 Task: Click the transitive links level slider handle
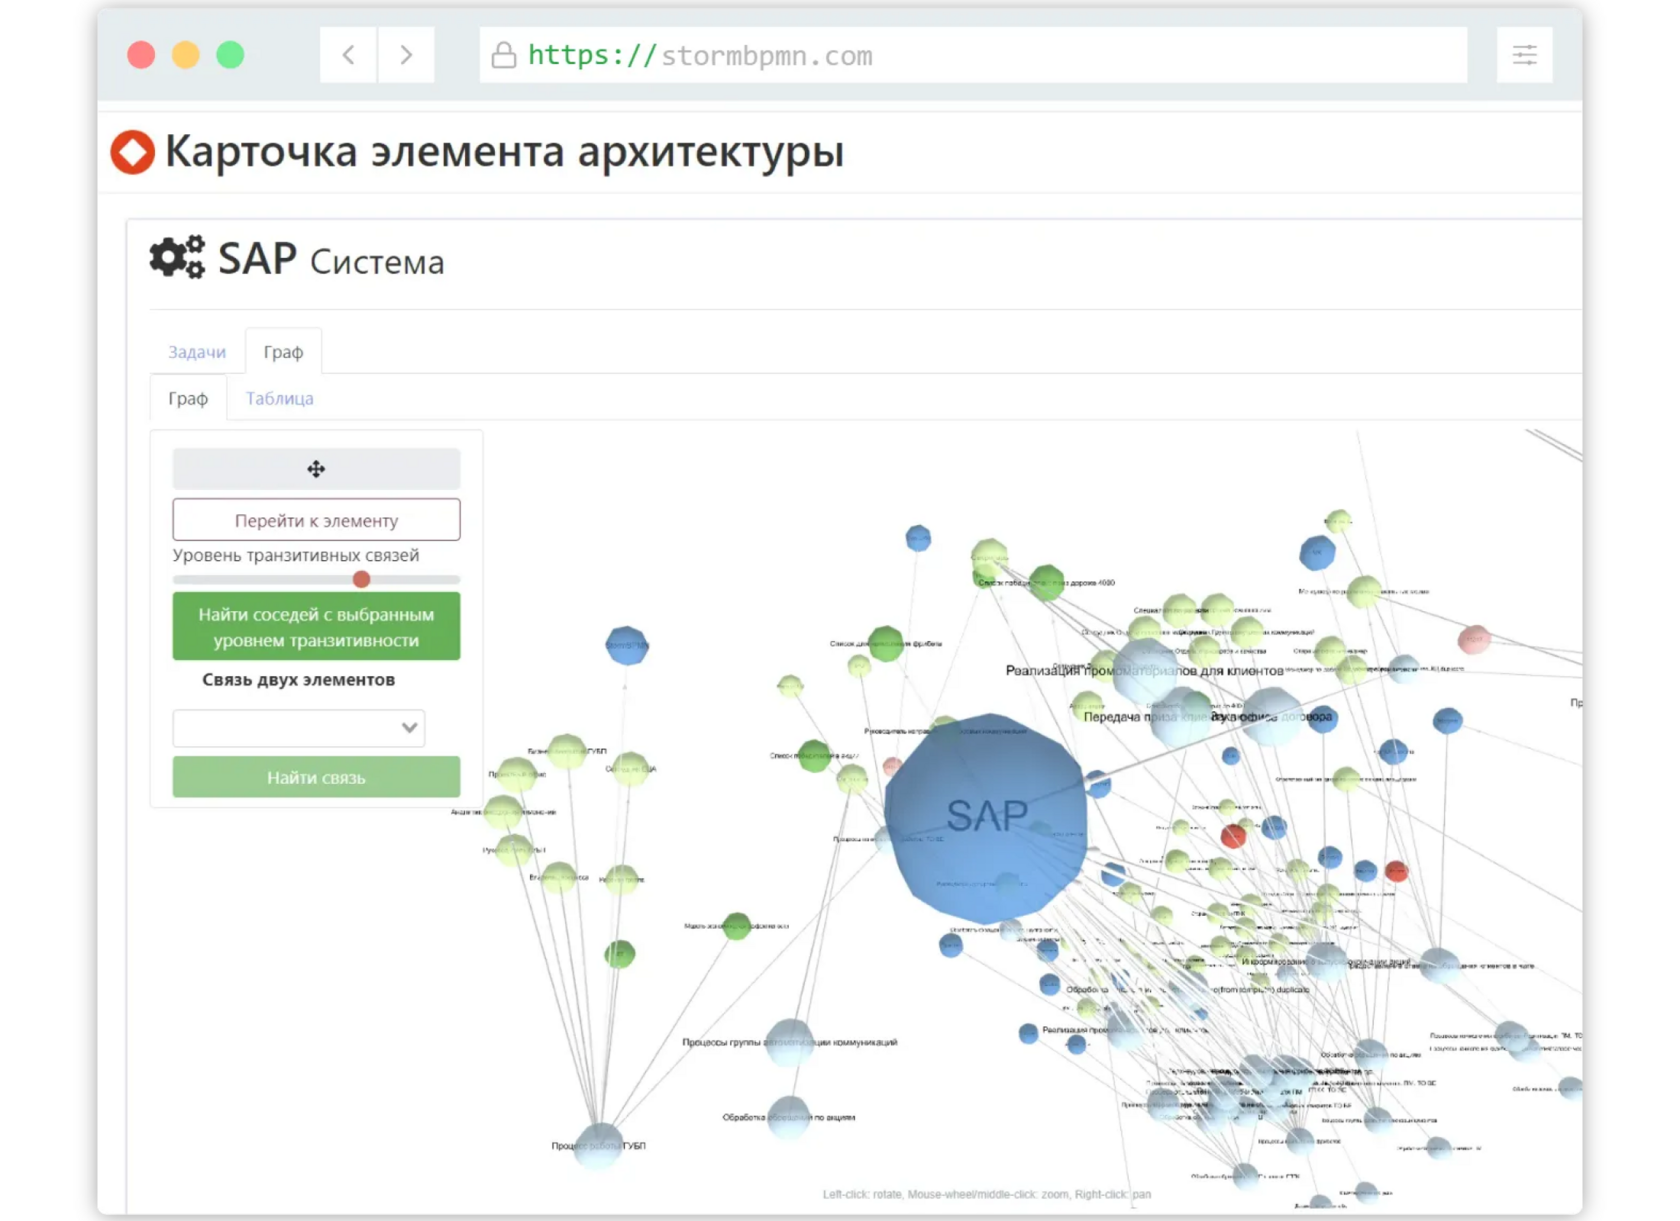362,579
